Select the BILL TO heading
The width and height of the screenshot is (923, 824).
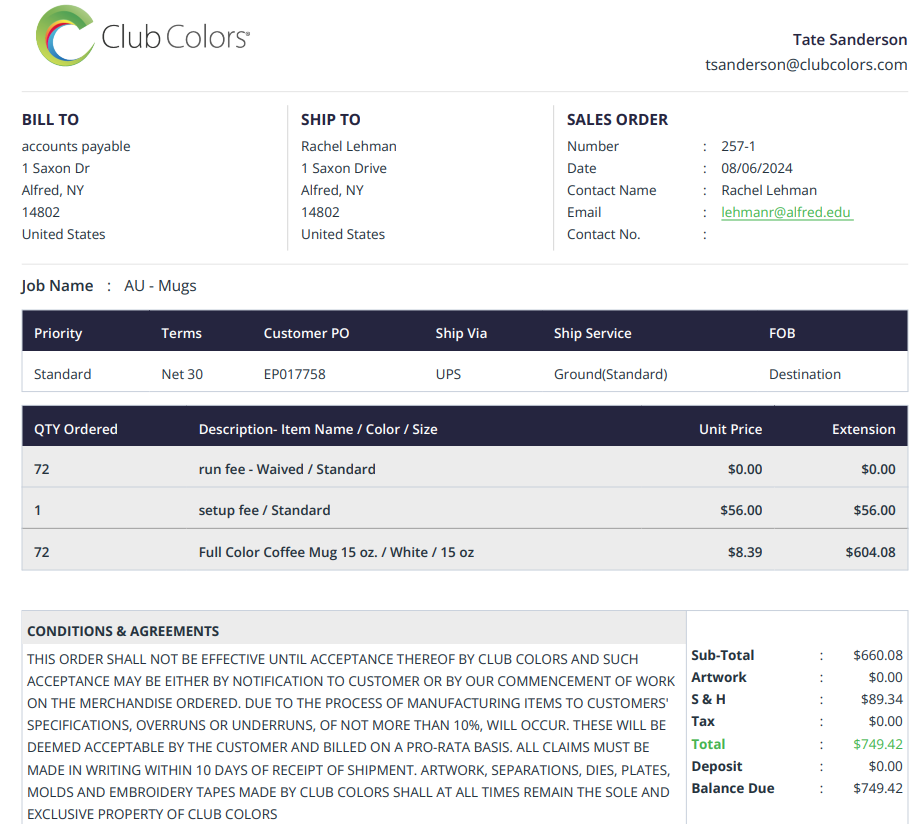click(x=50, y=119)
